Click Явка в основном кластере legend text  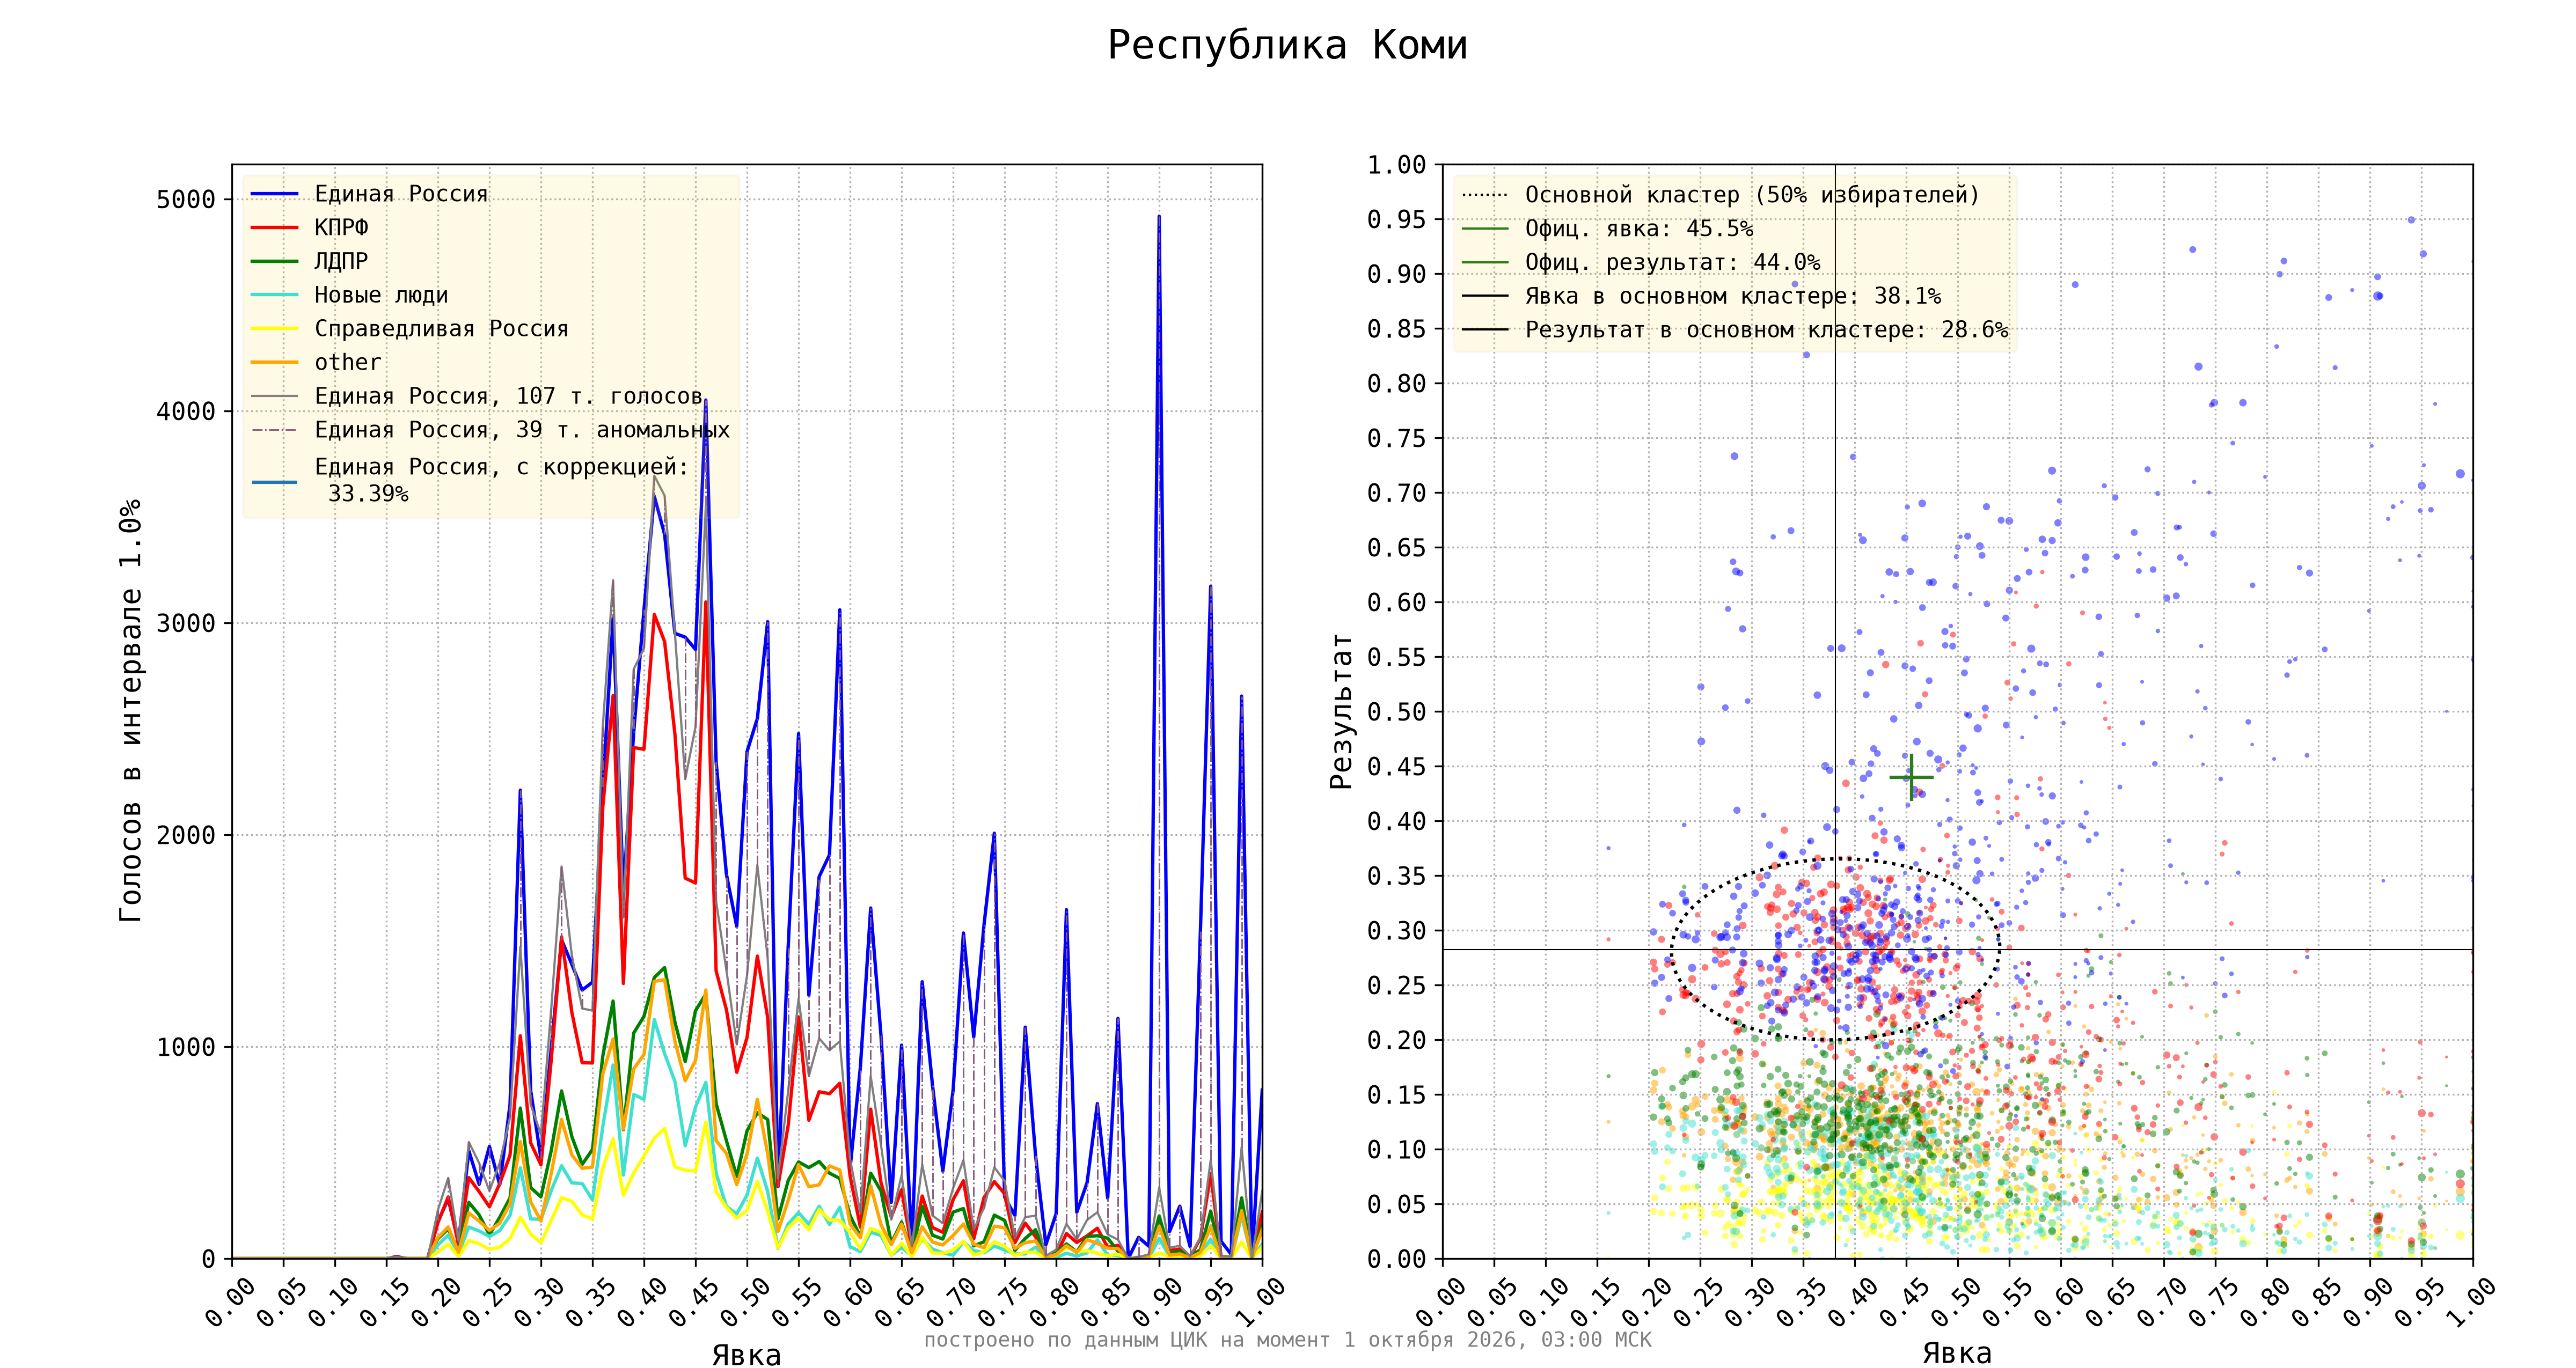[x=1733, y=297]
